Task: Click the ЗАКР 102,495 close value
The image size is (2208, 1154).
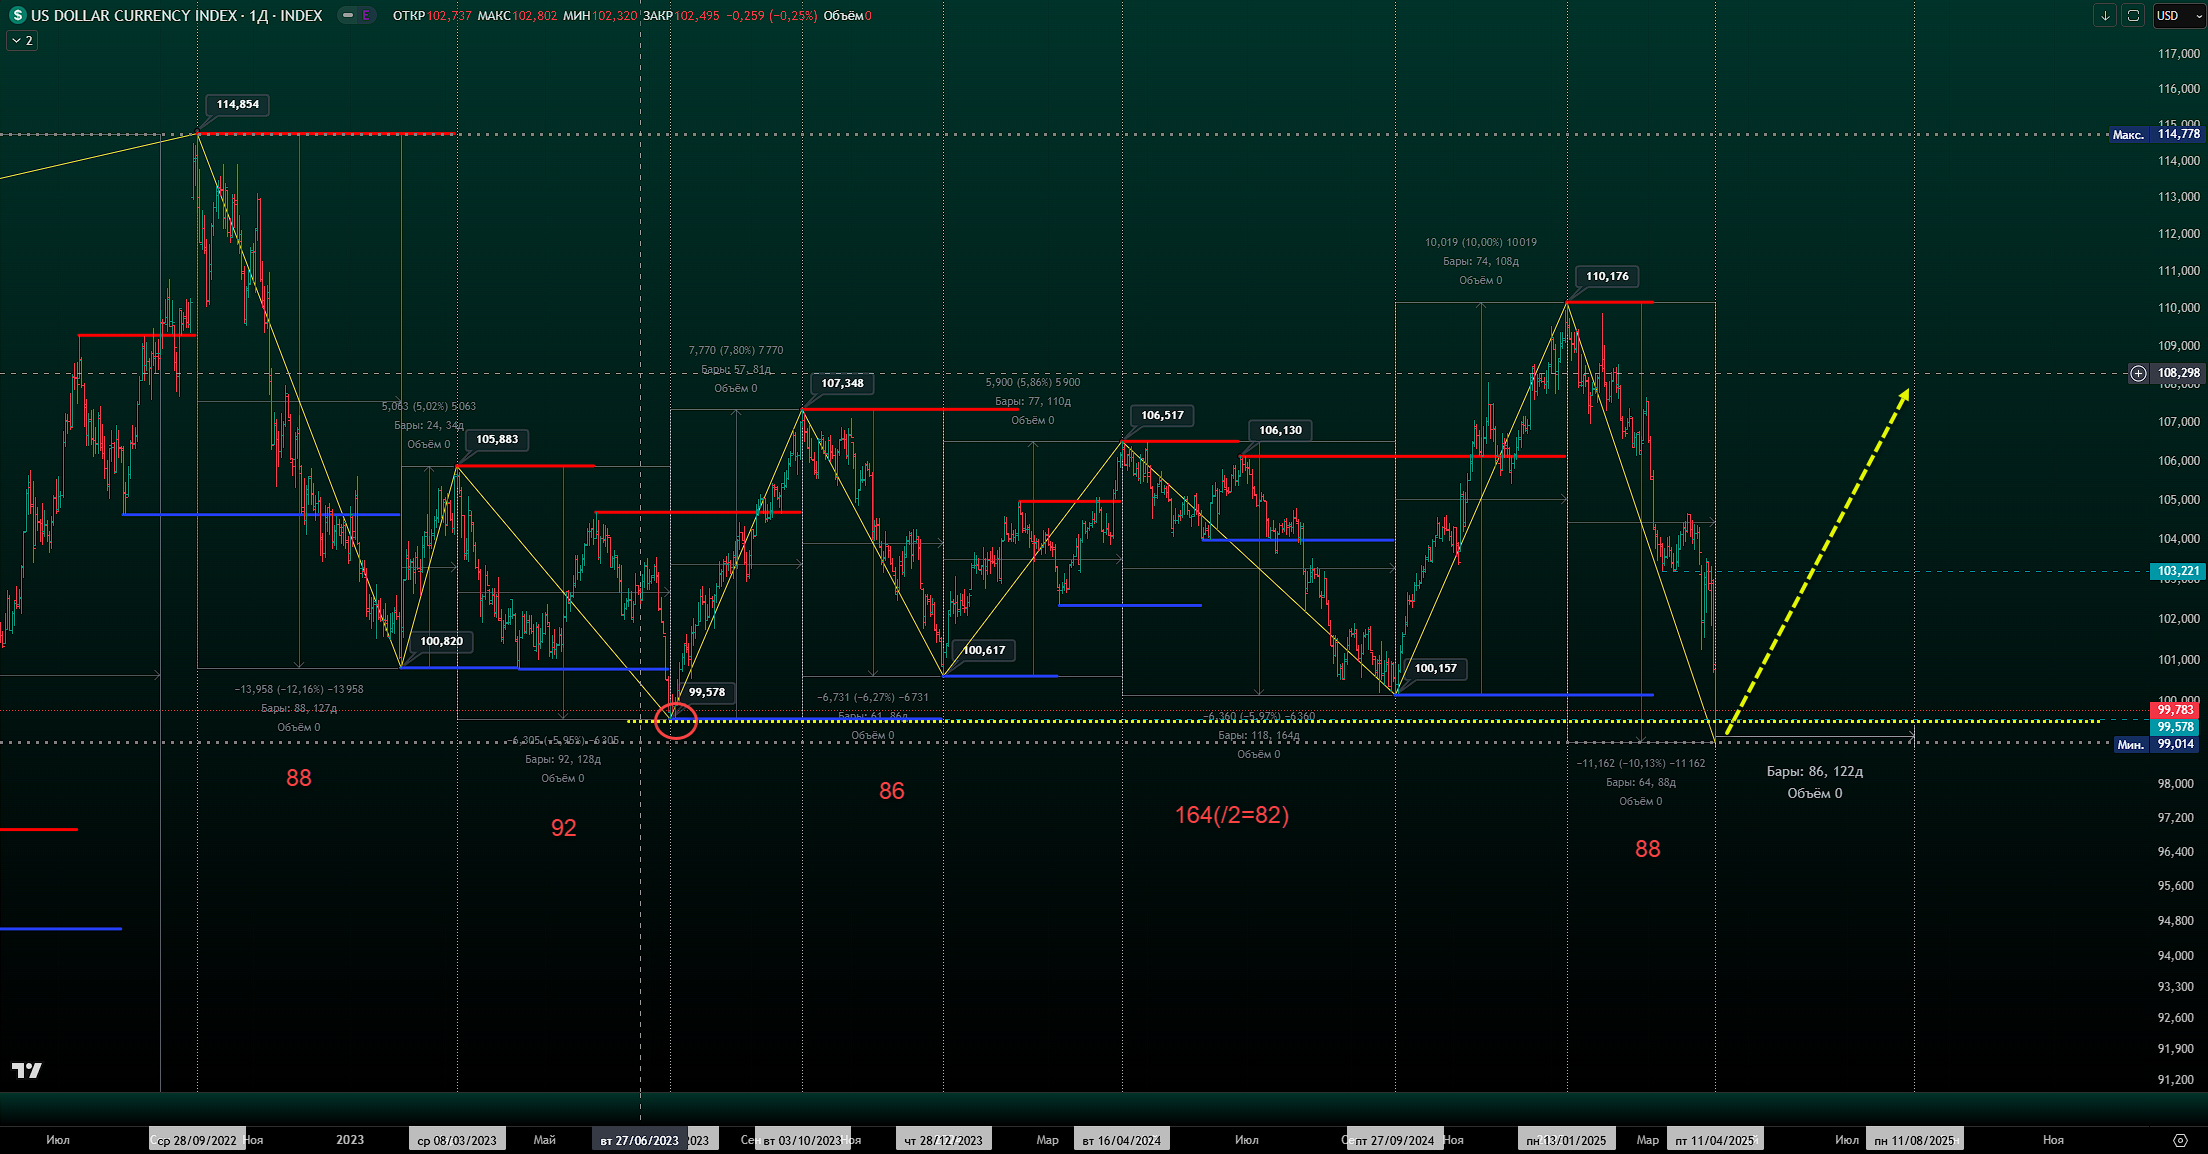Action: tap(681, 16)
